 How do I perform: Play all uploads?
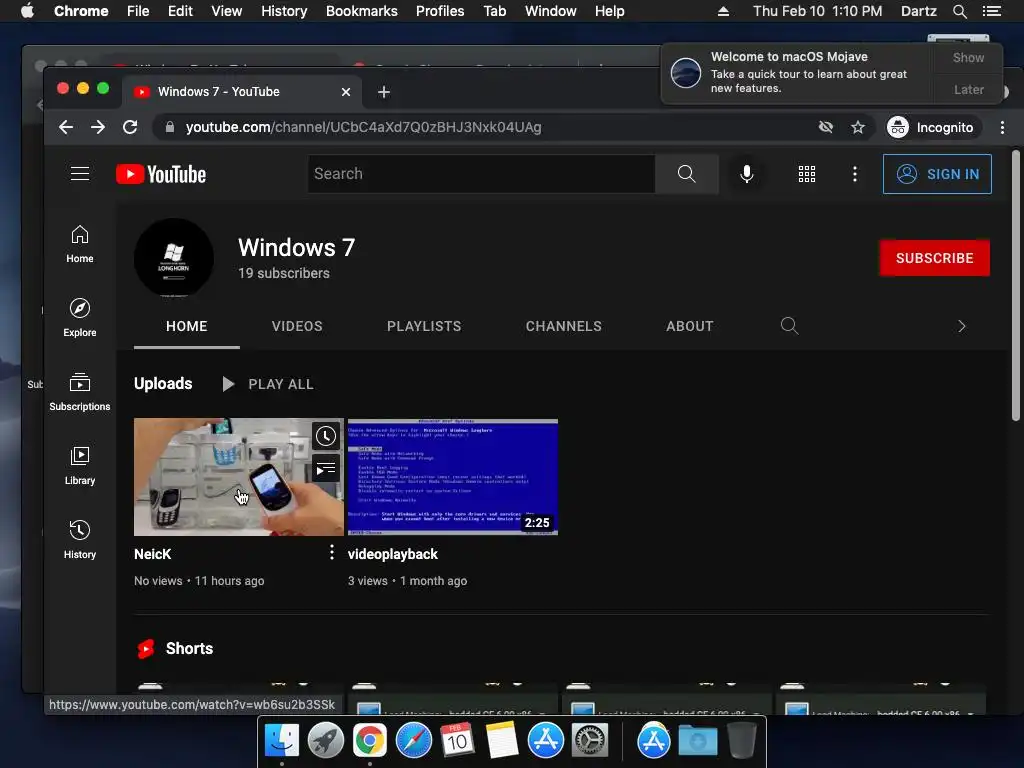[268, 384]
